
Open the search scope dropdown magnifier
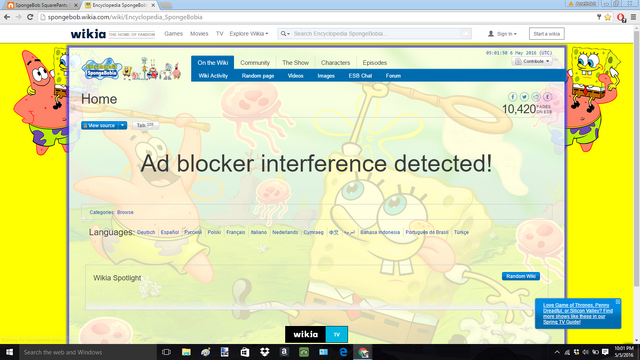(284, 33)
